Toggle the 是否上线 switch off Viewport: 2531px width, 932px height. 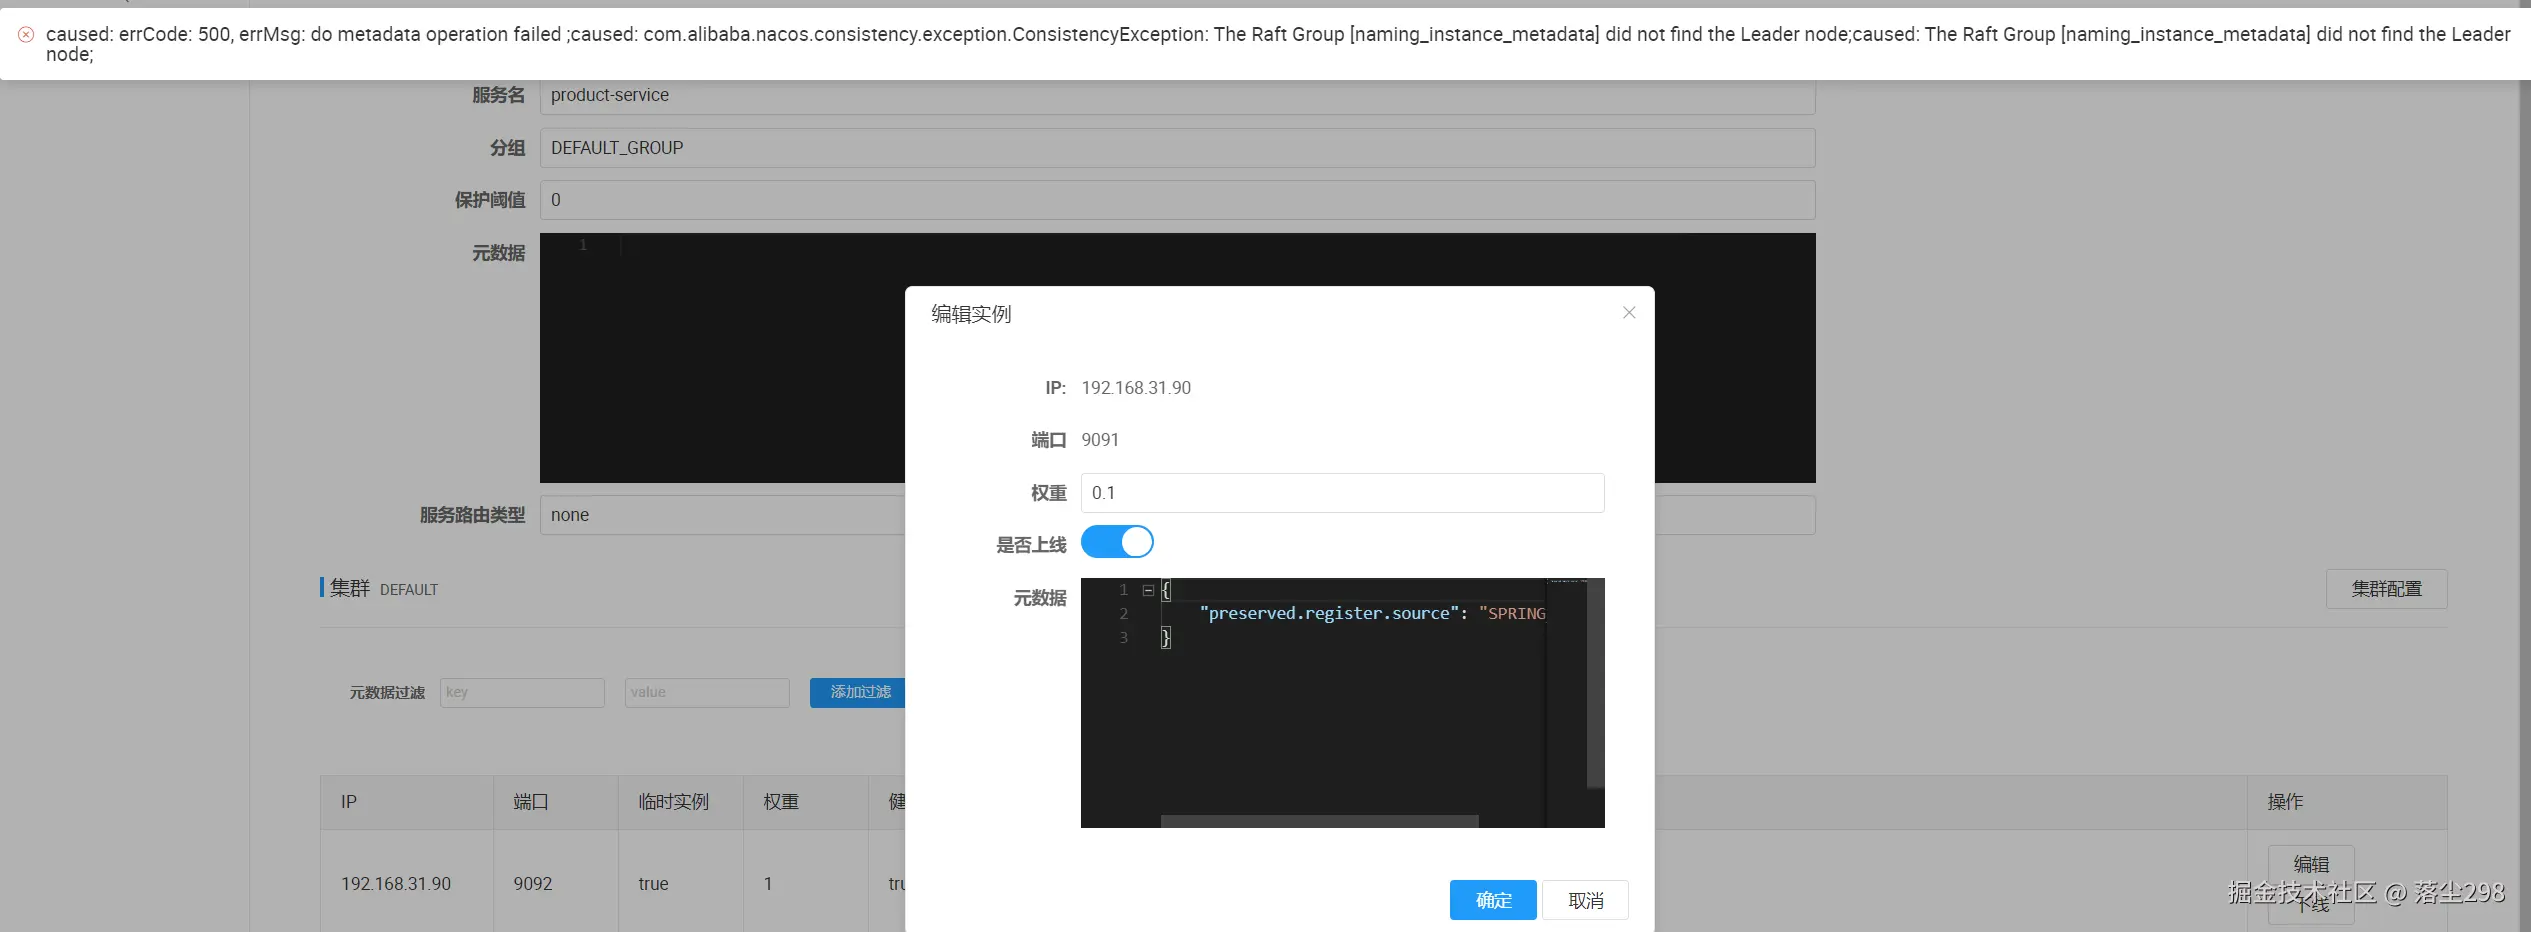(1117, 542)
